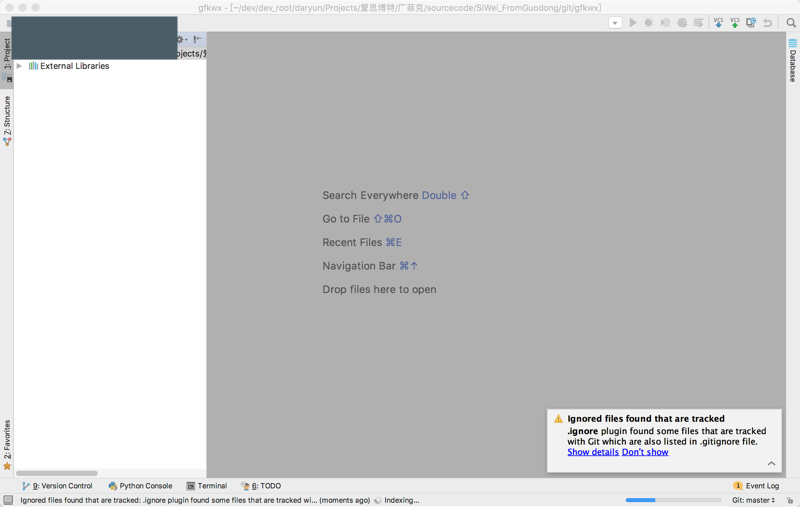The height and width of the screenshot is (507, 800).
Task: Click the Indexing process spinner icon
Action: click(378, 500)
